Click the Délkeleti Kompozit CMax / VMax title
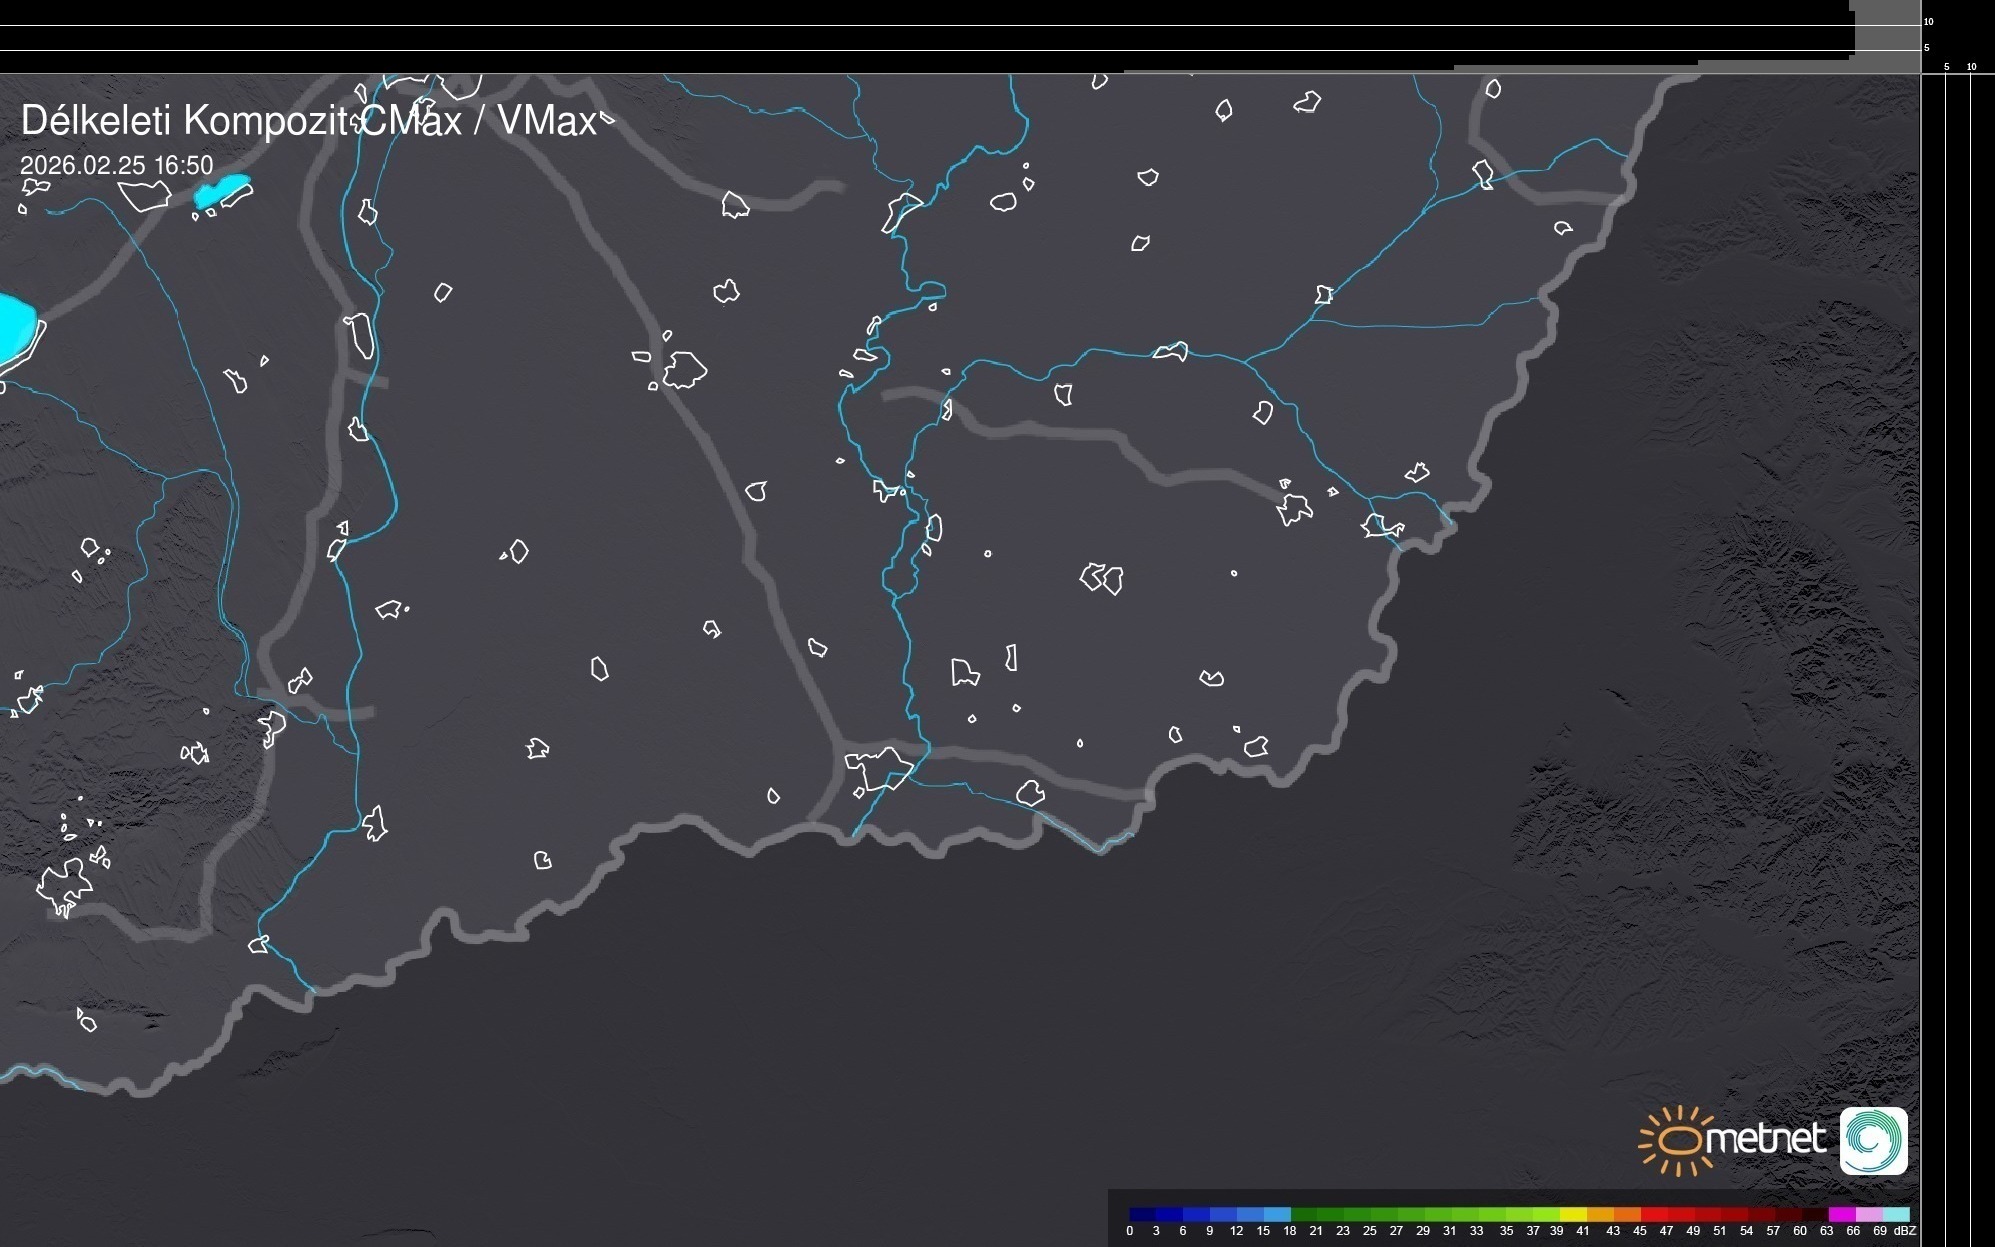Screen dimensions: 1995x1247 pyautogui.click(x=309, y=121)
